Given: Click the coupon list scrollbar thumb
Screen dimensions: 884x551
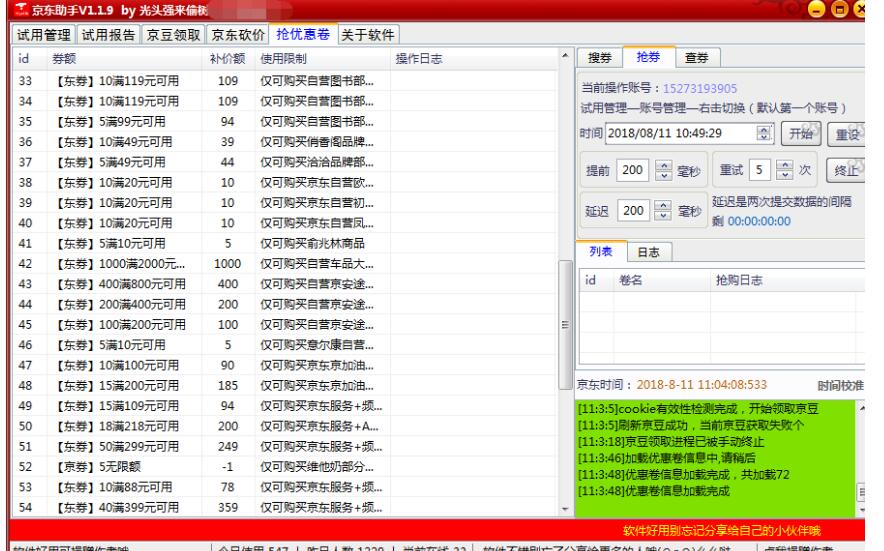Looking at the screenshot, I should point(565,325).
